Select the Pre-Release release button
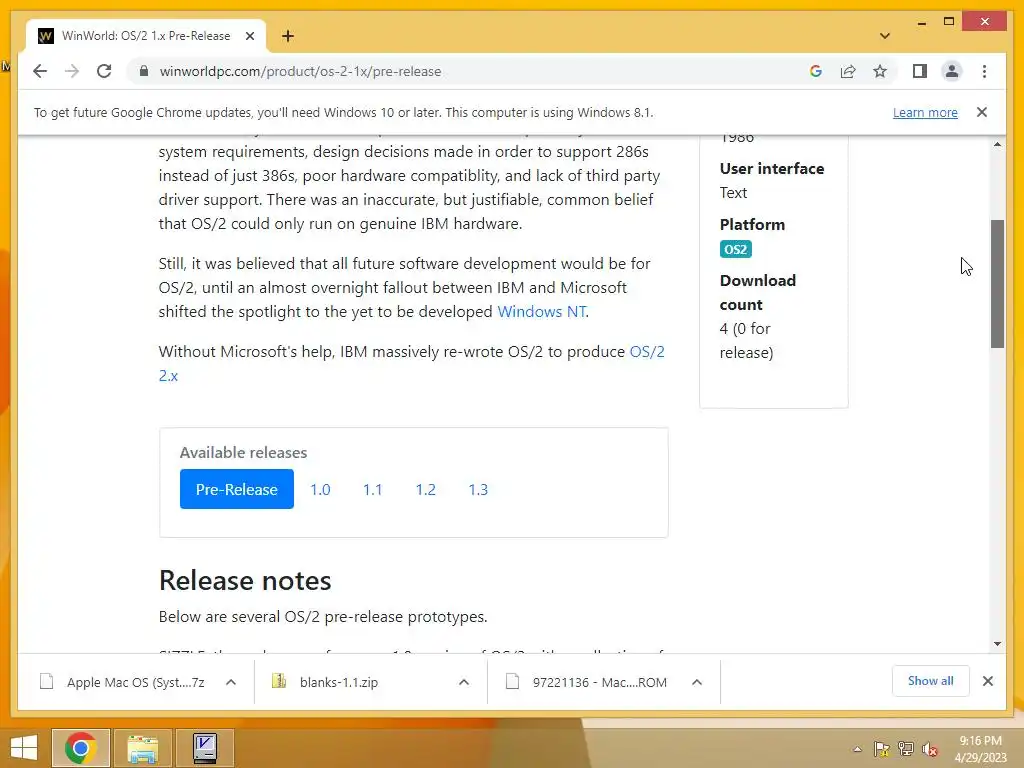Viewport: 1024px width, 768px height. 236,489
